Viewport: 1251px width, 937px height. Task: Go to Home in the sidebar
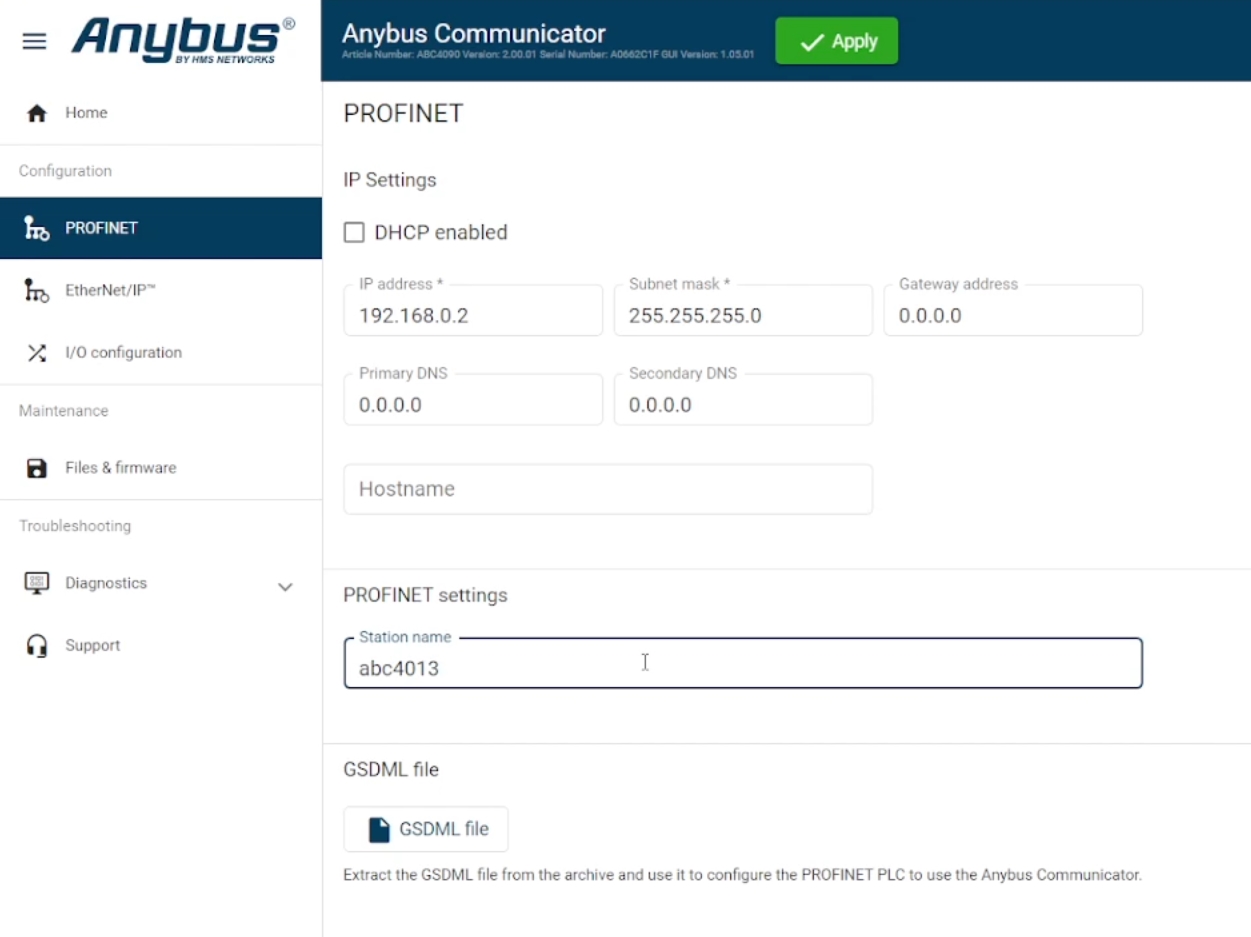[x=160, y=113]
